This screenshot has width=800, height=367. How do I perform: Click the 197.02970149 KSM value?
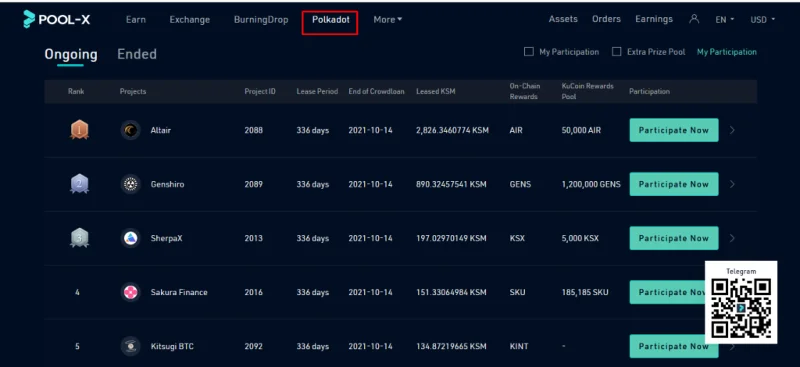pos(451,238)
